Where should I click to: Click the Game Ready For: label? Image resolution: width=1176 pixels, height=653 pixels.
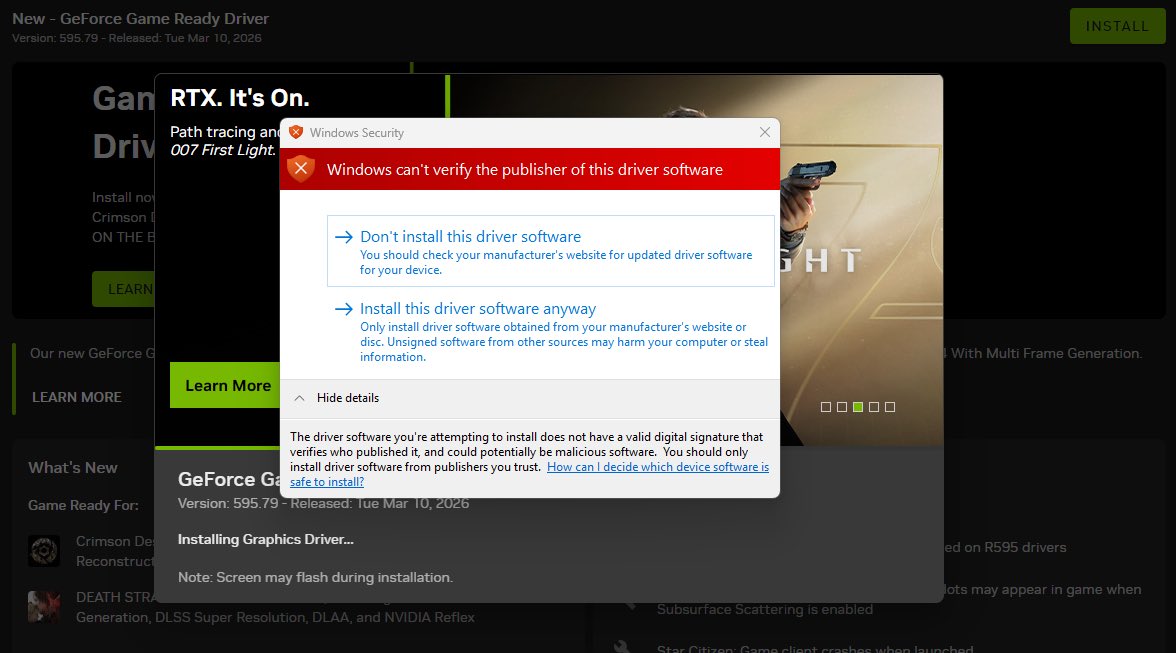coord(83,505)
